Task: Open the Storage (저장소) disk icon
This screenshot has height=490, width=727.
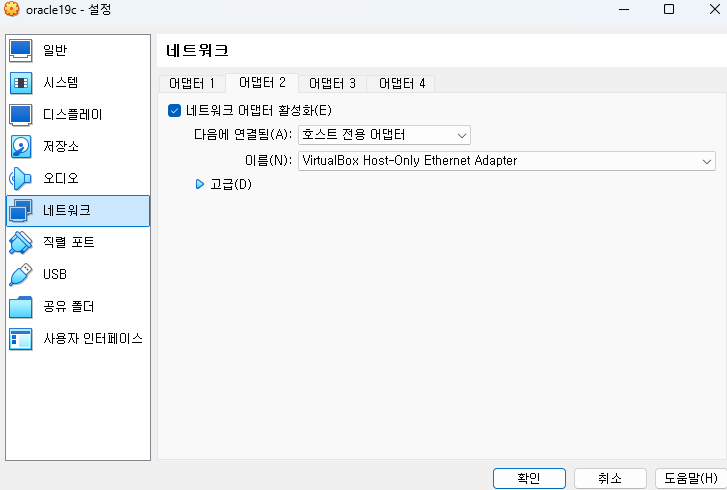Action: click(20, 147)
